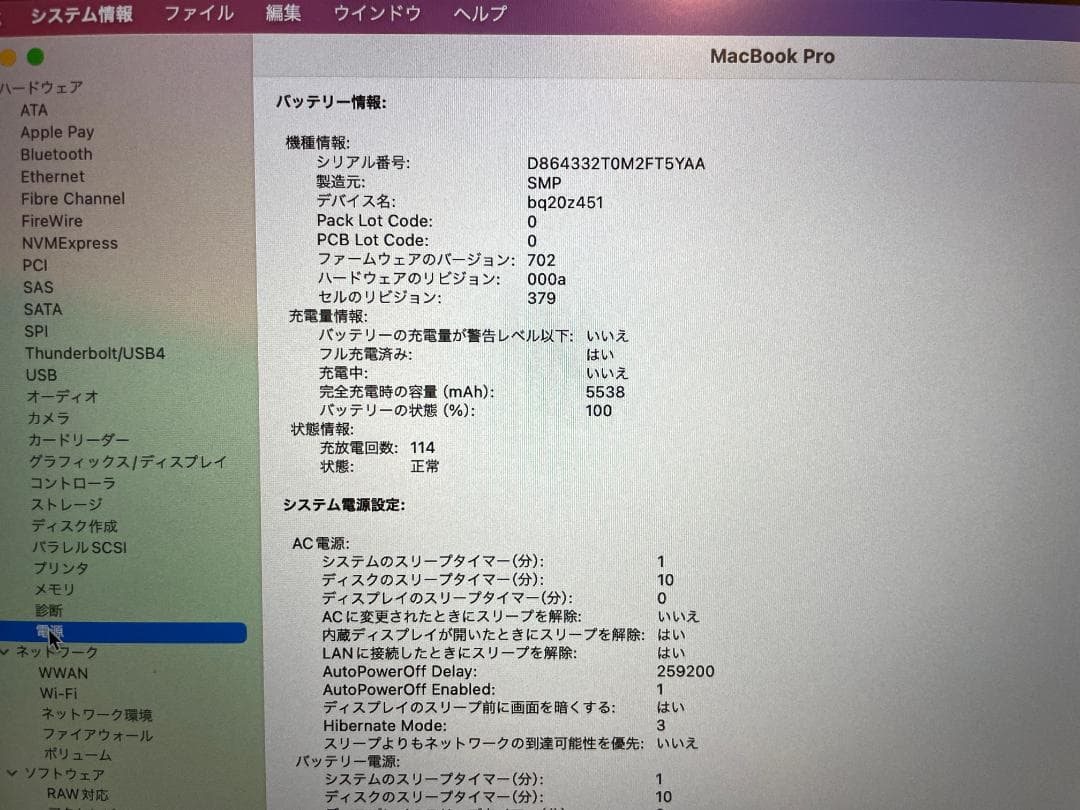The height and width of the screenshot is (810, 1080).
Task: View メモリ information
Action: (46, 589)
